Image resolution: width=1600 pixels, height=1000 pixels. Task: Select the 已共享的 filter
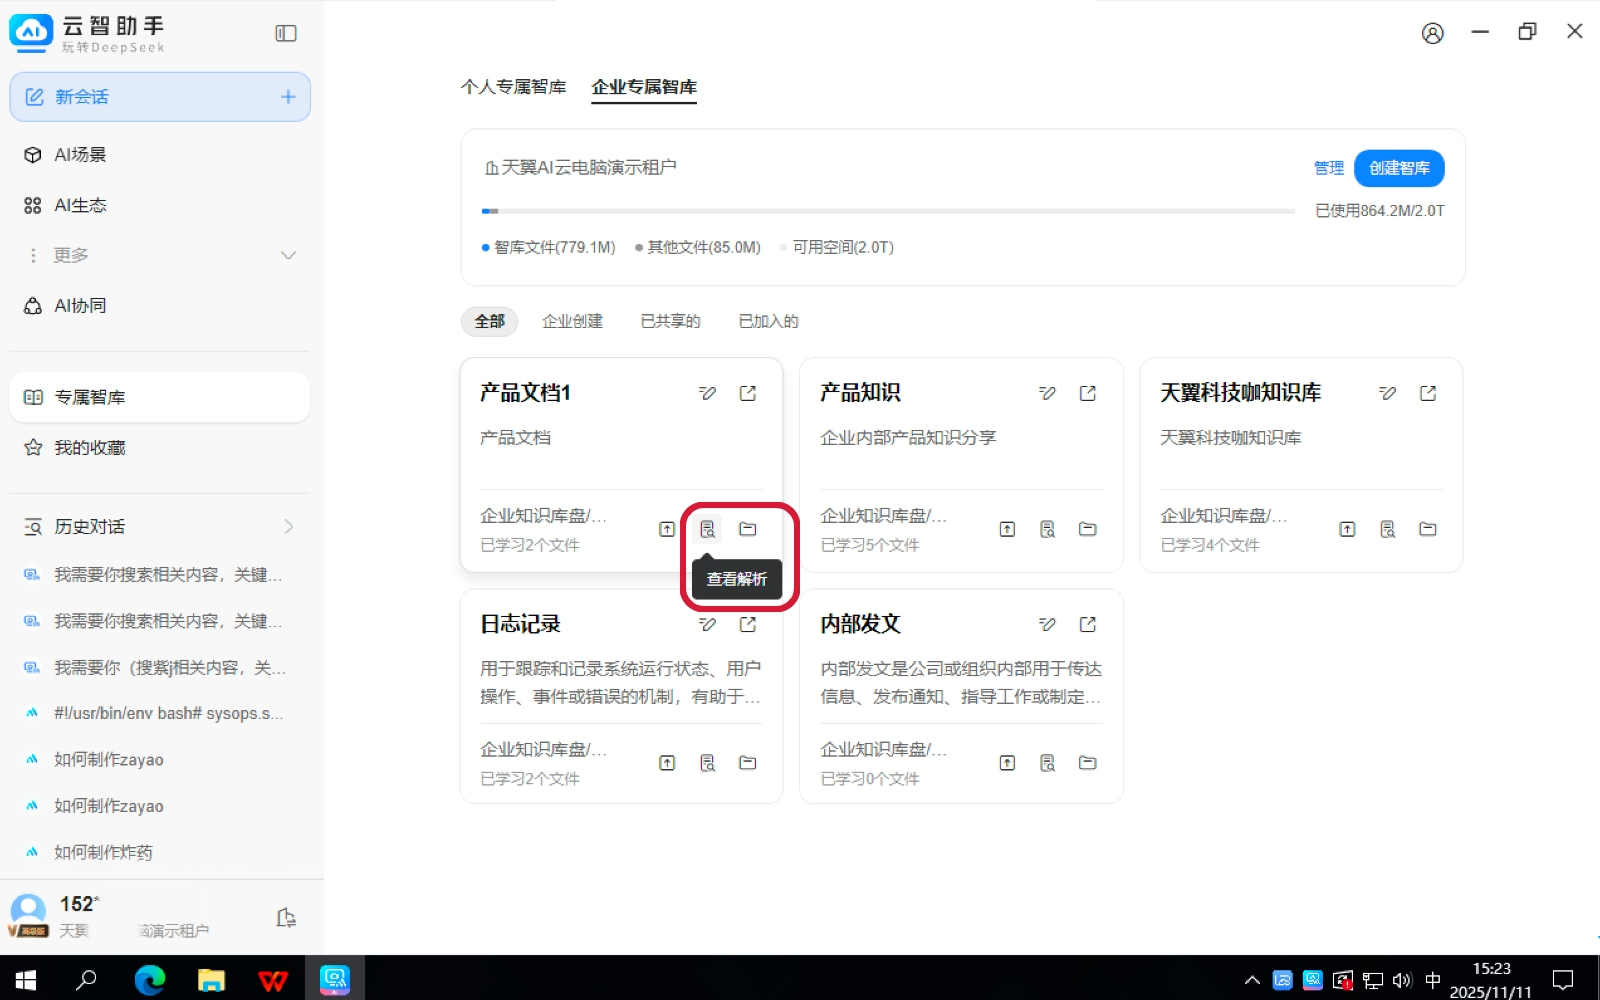click(670, 321)
